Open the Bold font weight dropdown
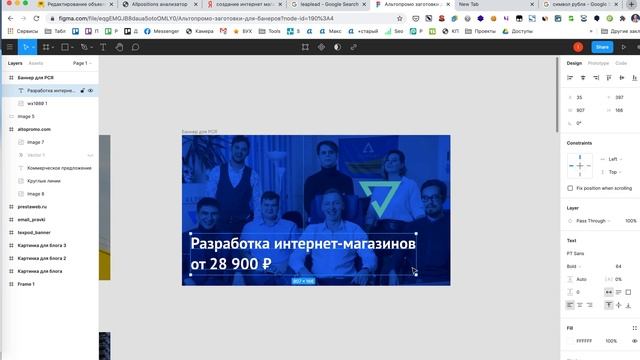Image resolution: width=640 pixels, height=360 pixels. click(574, 266)
